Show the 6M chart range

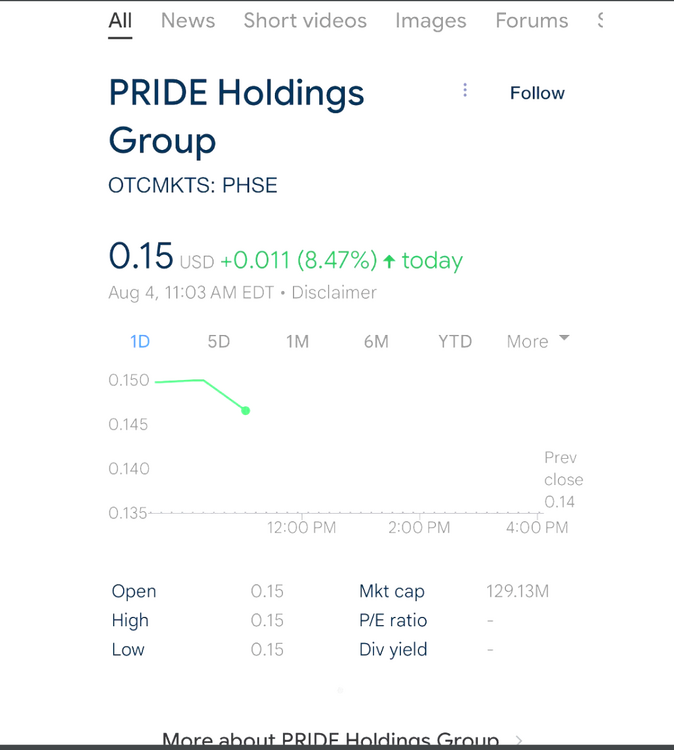[x=376, y=341]
